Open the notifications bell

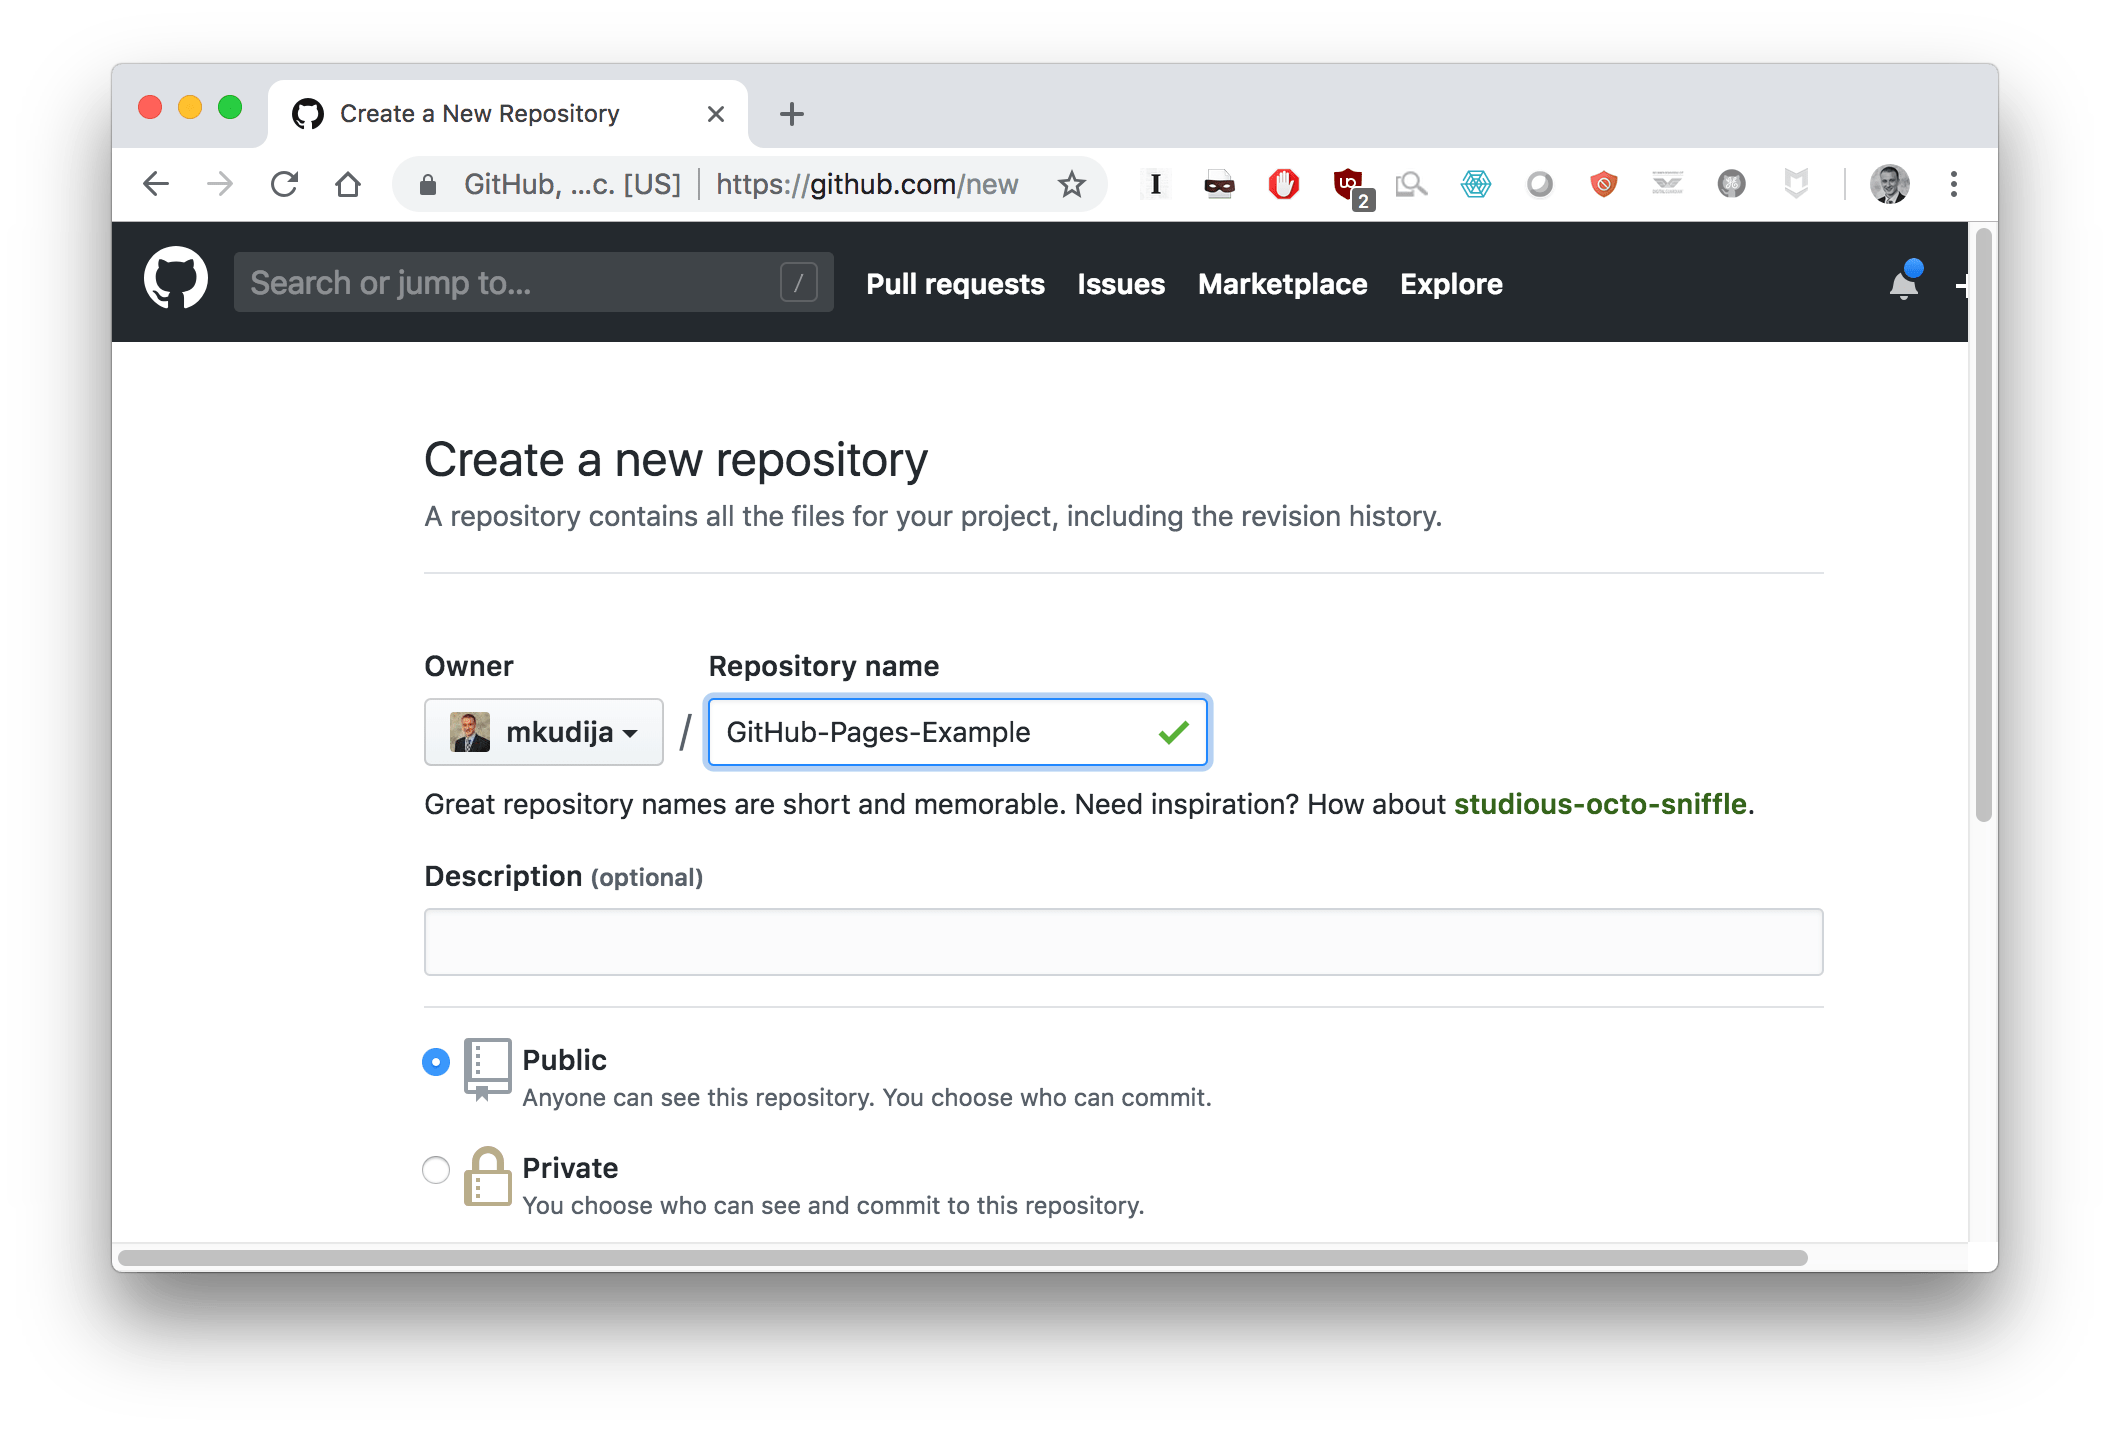1903,285
